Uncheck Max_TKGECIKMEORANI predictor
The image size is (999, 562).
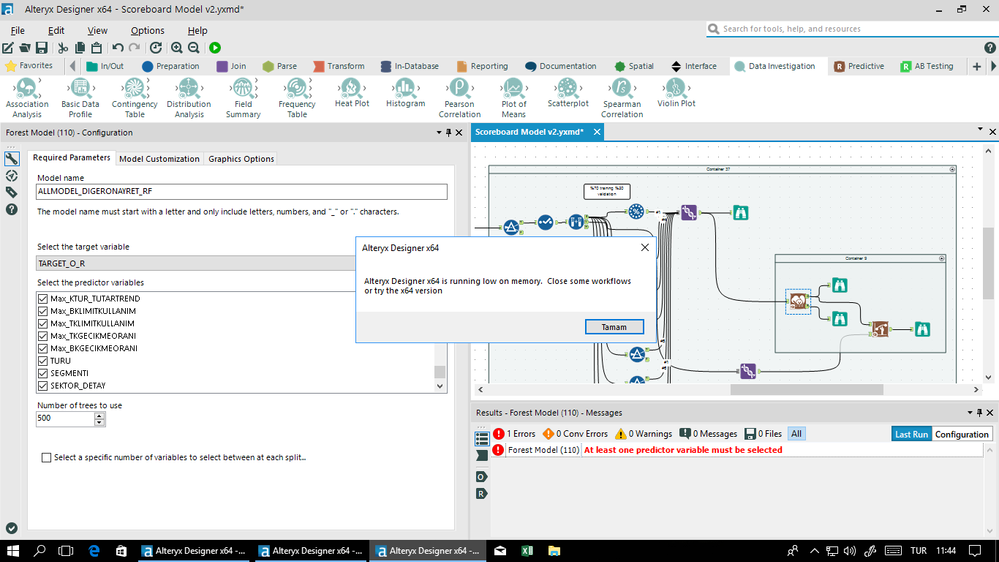(43, 336)
